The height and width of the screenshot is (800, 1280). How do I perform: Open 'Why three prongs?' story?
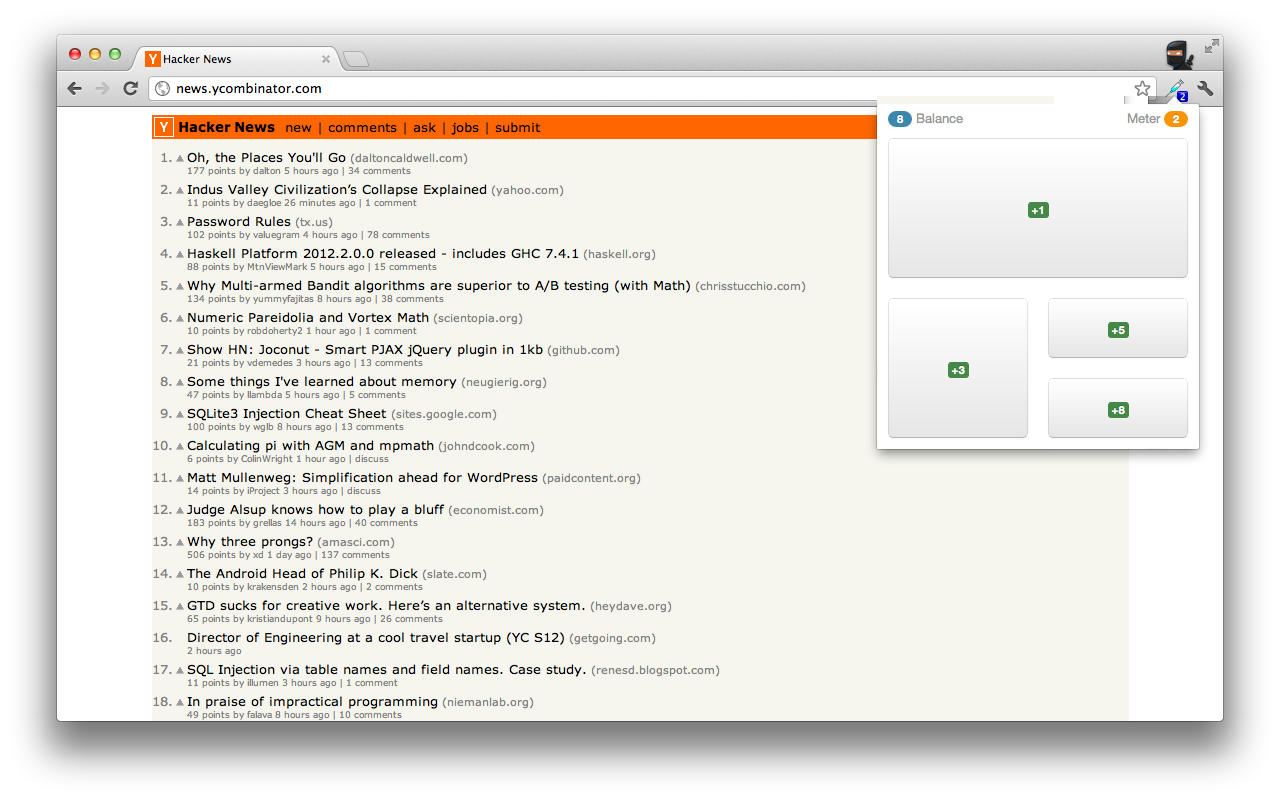[250, 542]
